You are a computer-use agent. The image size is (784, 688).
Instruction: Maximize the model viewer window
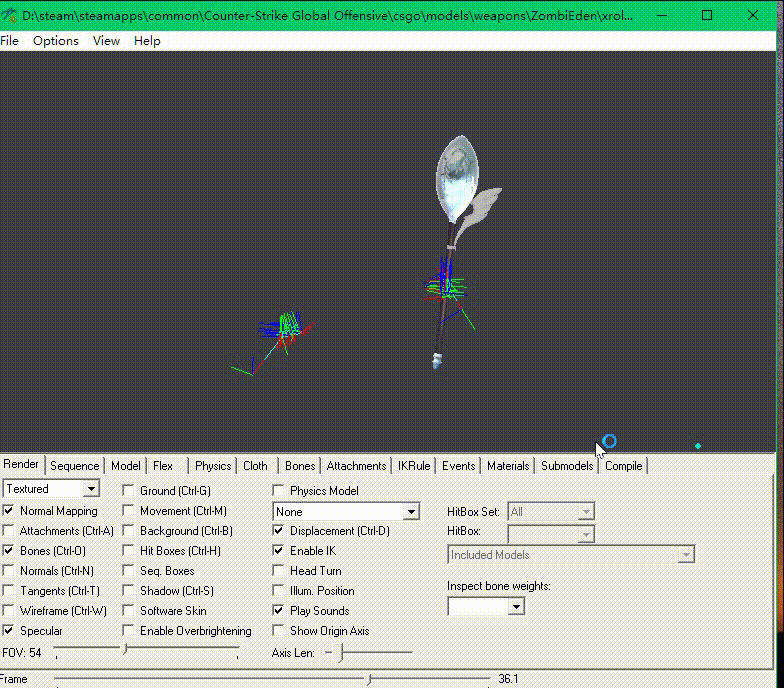[x=707, y=15]
